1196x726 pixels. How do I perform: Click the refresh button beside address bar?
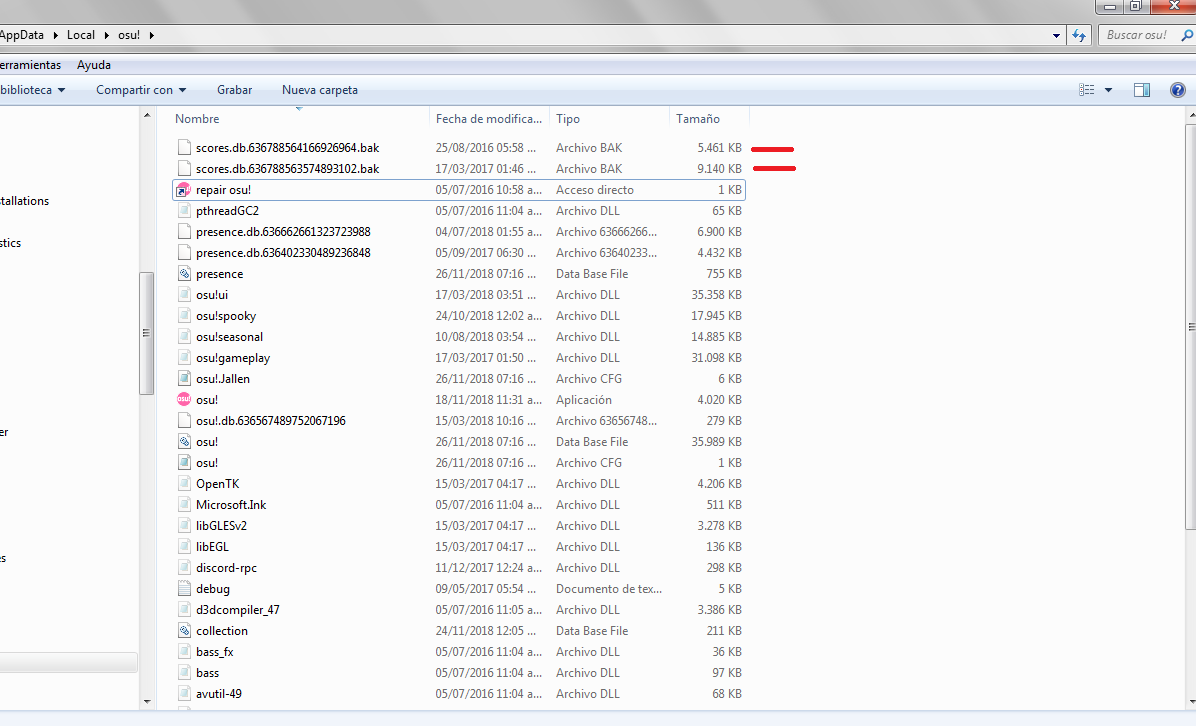[x=1079, y=35]
